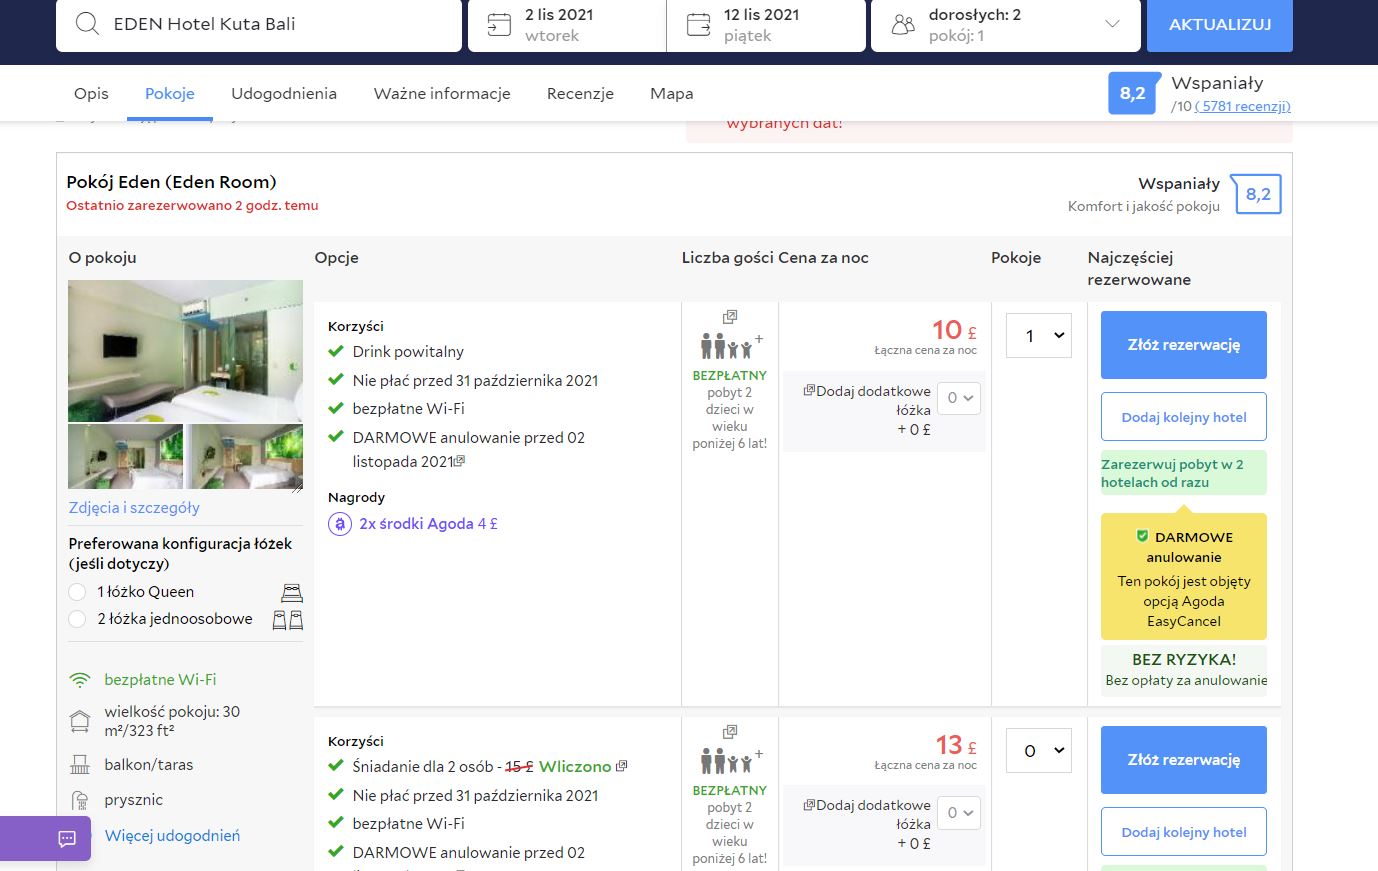
Task: Open extra beds dropdown in 10 £ row
Action: point(958,398)
